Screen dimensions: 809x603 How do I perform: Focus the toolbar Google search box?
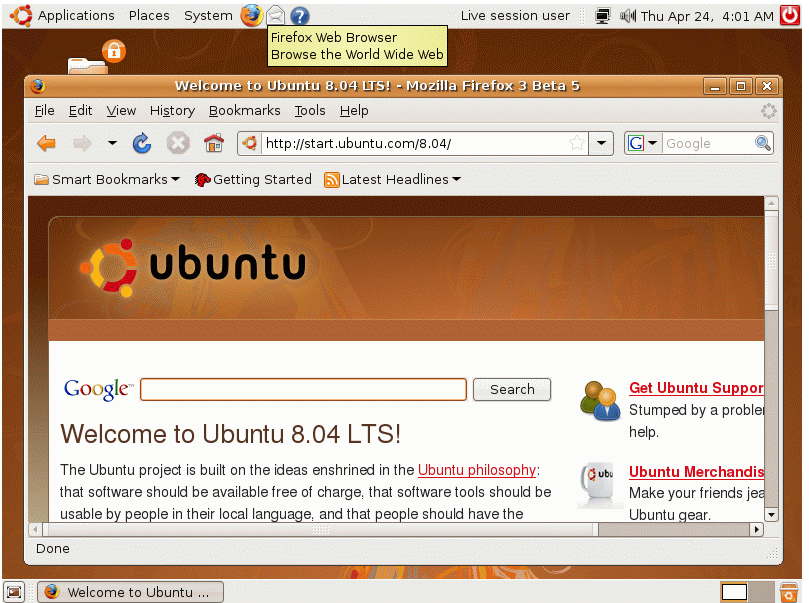pos(708,143)
